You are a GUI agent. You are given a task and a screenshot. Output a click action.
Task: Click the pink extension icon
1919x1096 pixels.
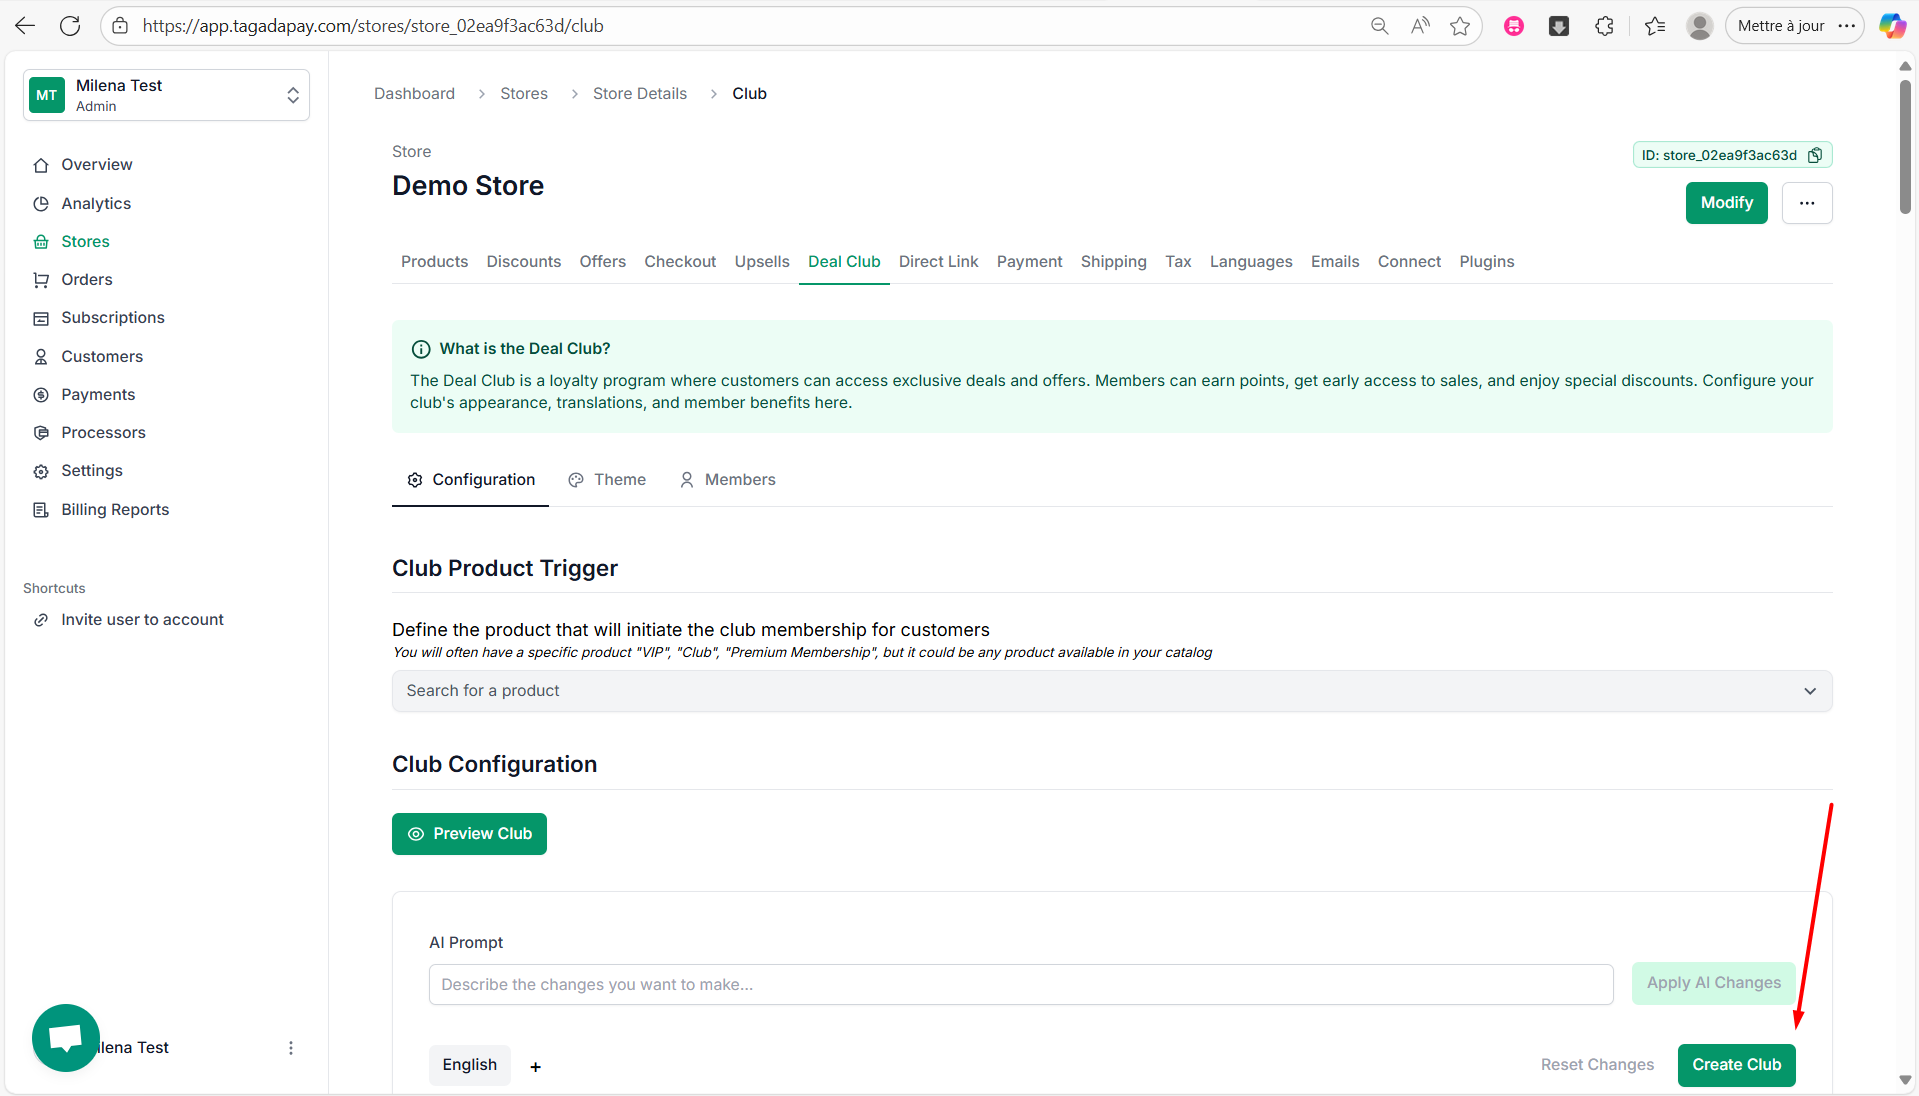coord(1514,26)
